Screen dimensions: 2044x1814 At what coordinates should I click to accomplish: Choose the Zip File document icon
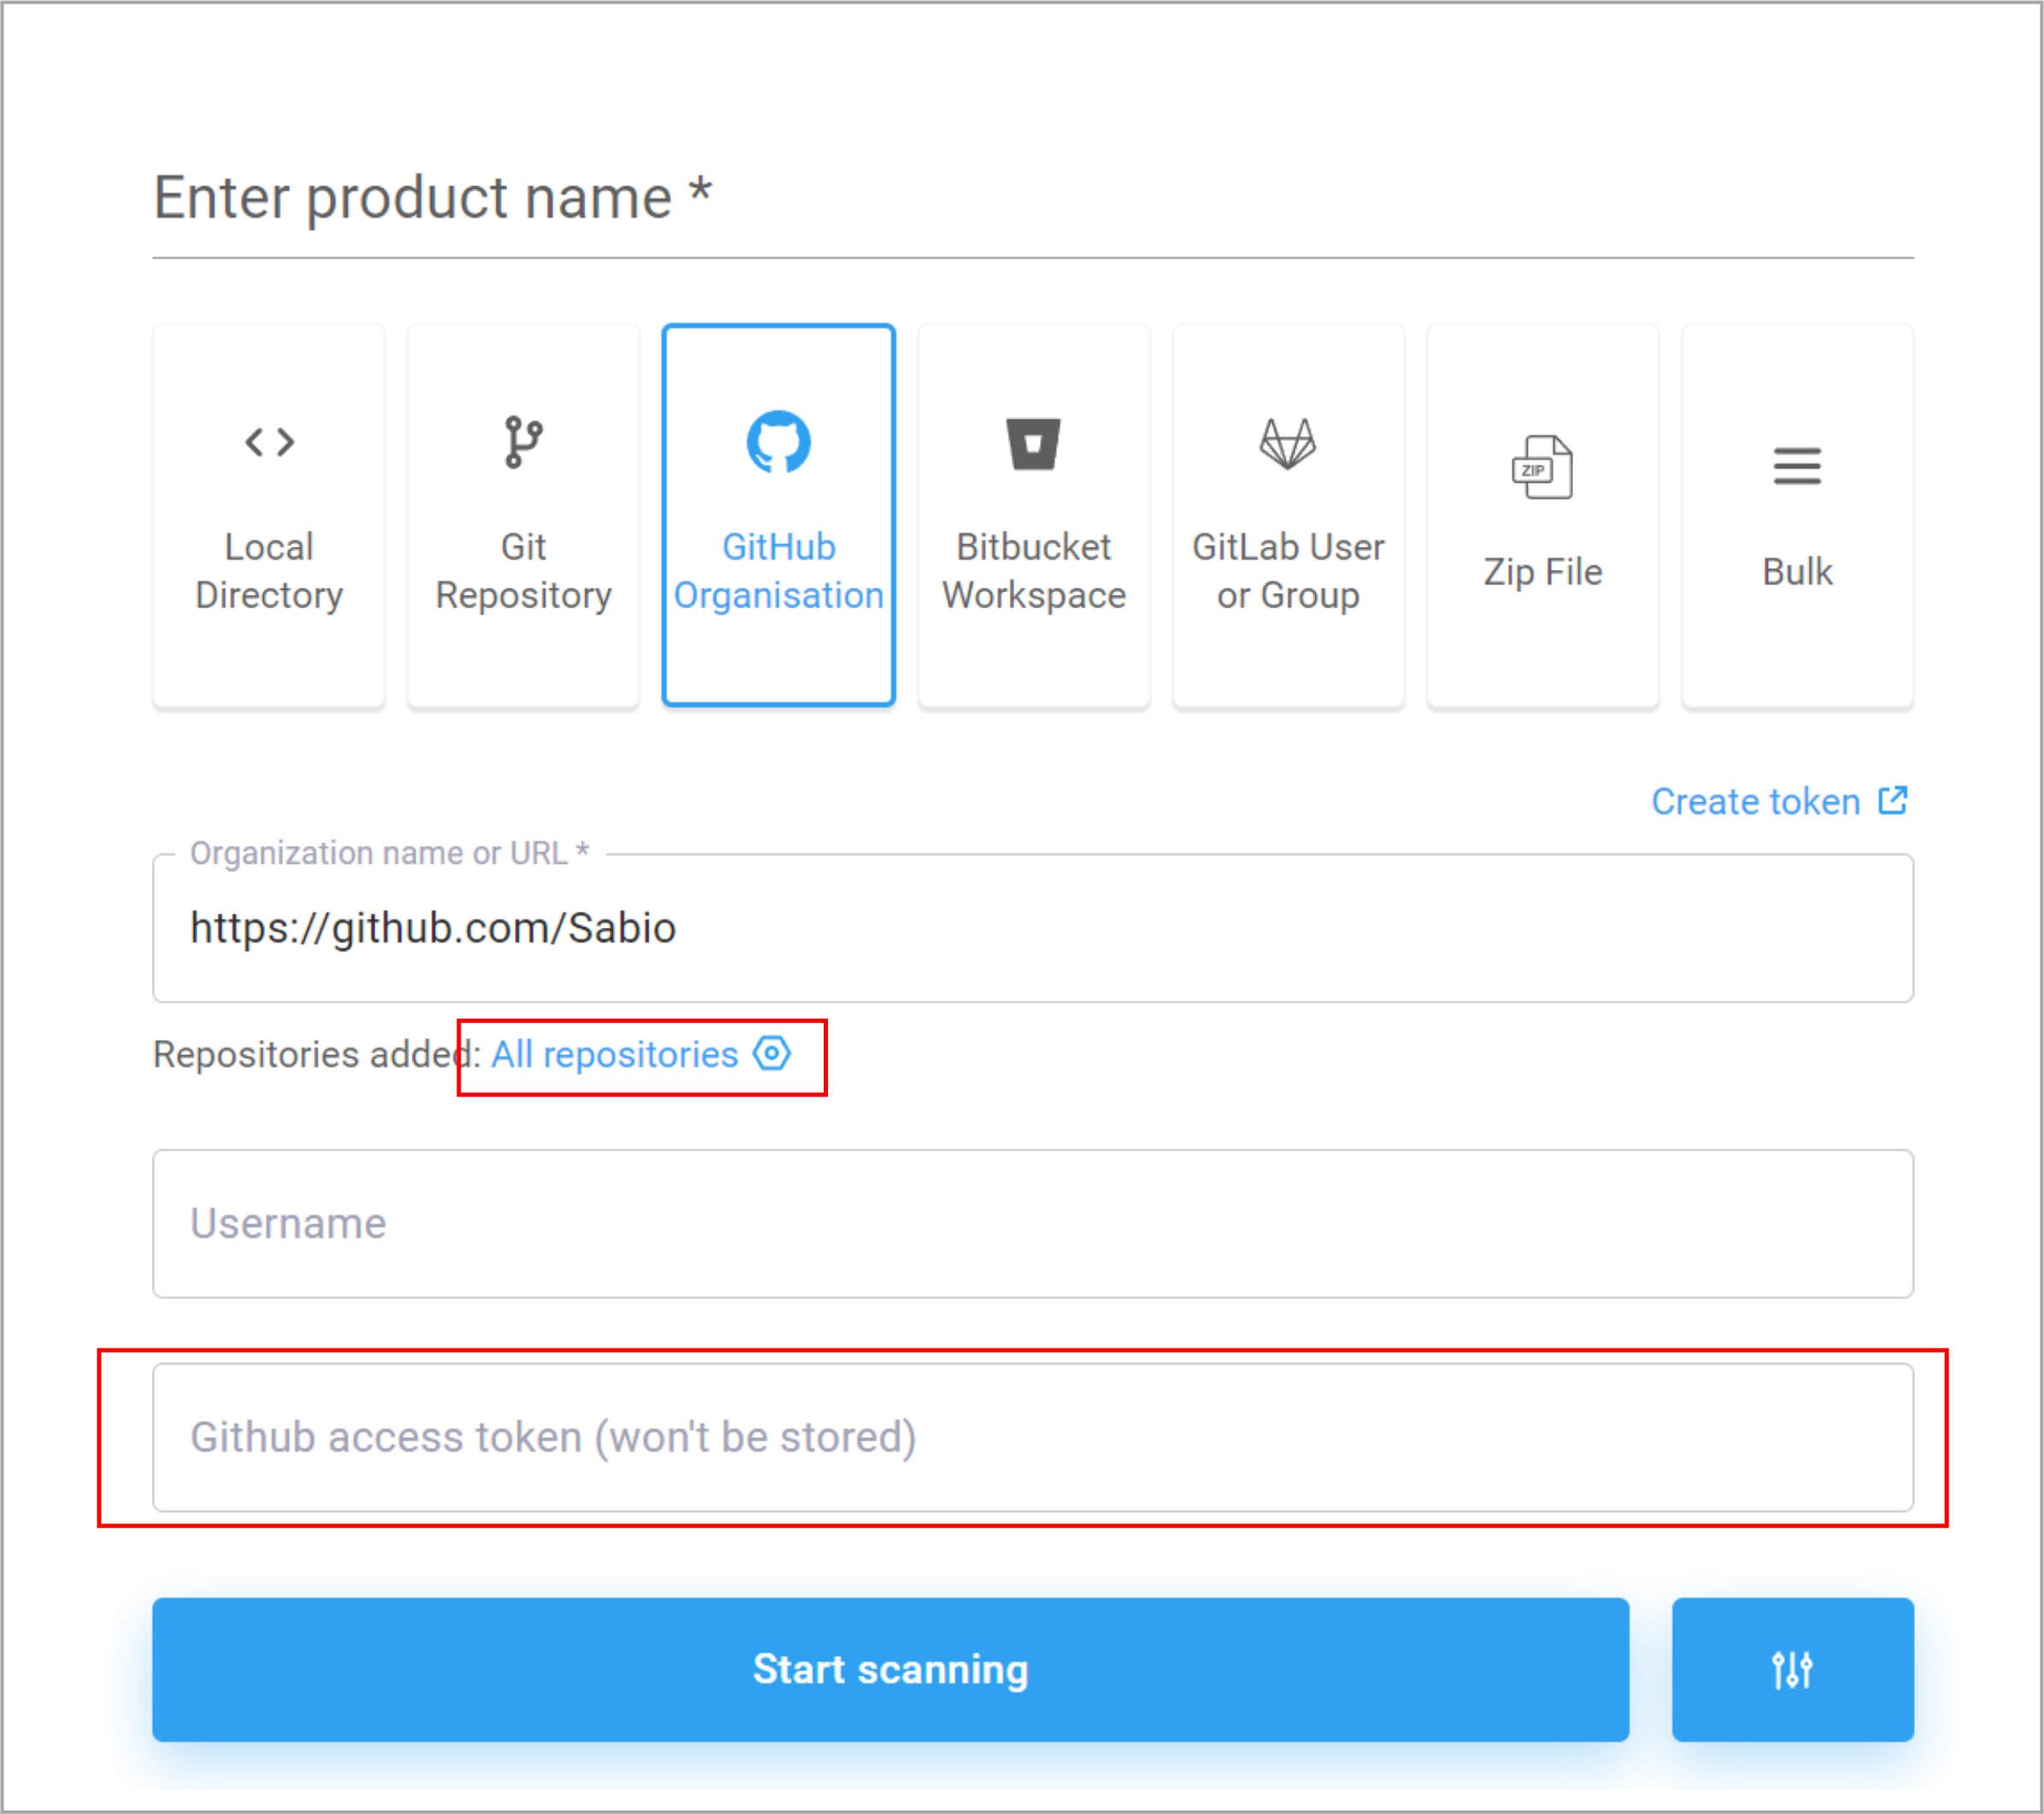point(1542,467)
